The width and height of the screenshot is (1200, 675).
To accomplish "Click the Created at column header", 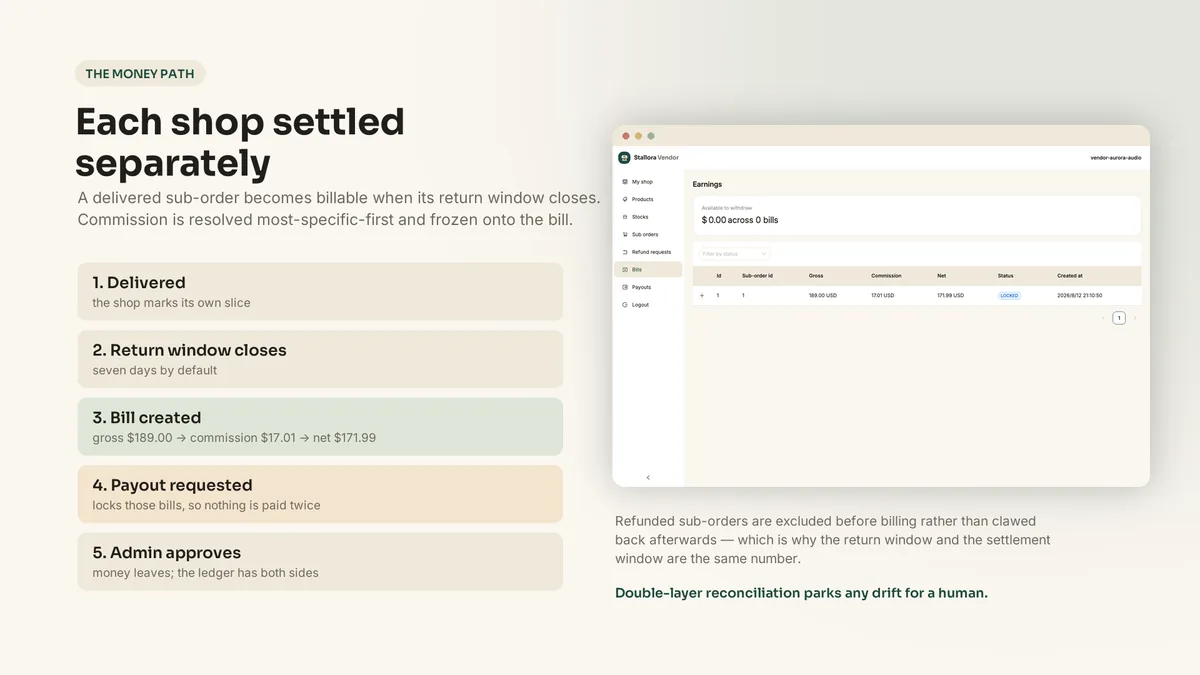I will pyautogui.click(x=1070, y=276).
